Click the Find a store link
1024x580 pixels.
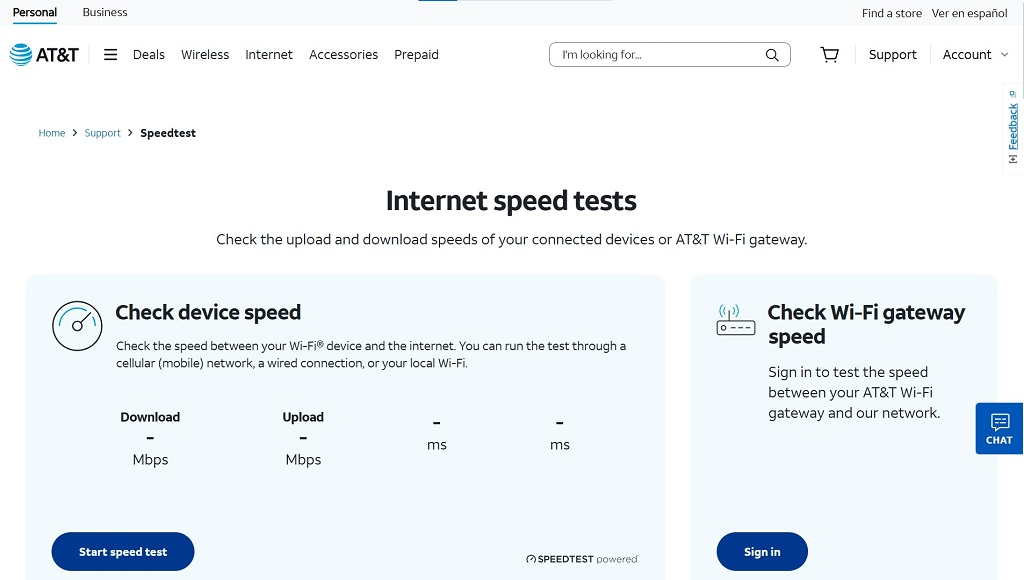892,14
